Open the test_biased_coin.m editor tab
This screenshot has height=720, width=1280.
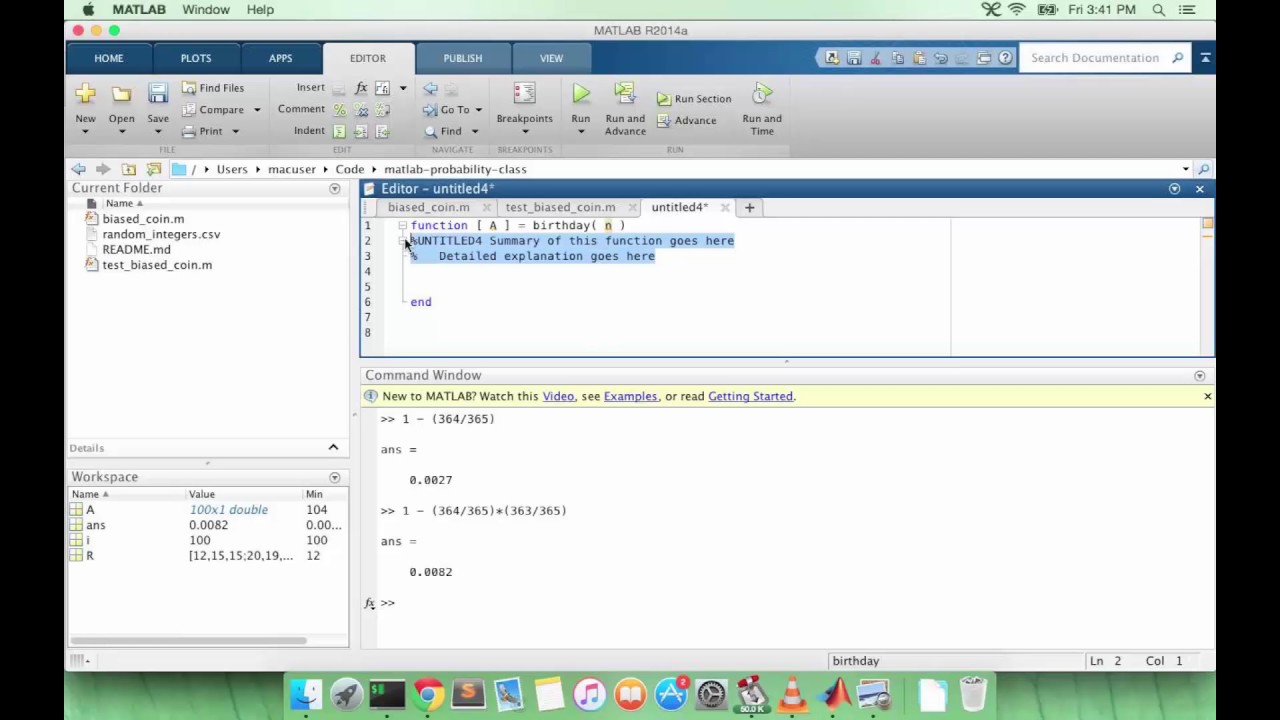[x=560, y=207]
